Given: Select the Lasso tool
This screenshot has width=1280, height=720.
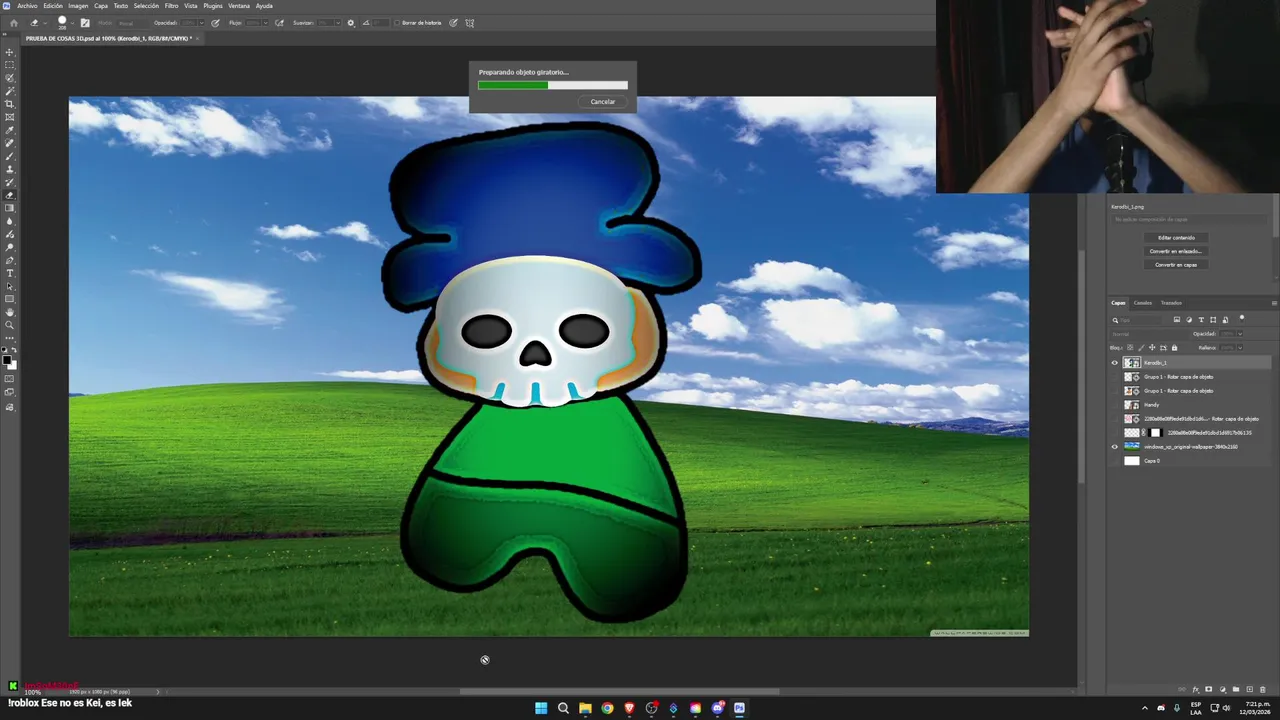Looking at the screenshot, I should 10,77.
